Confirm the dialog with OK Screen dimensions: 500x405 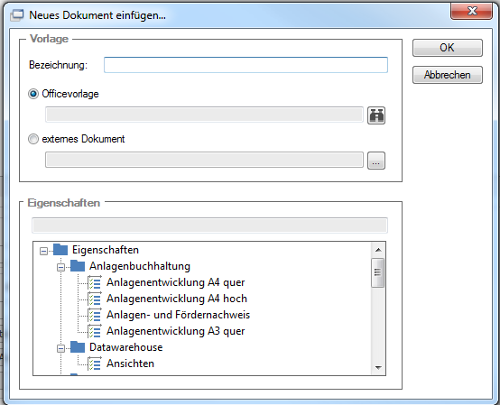(447, 48)
